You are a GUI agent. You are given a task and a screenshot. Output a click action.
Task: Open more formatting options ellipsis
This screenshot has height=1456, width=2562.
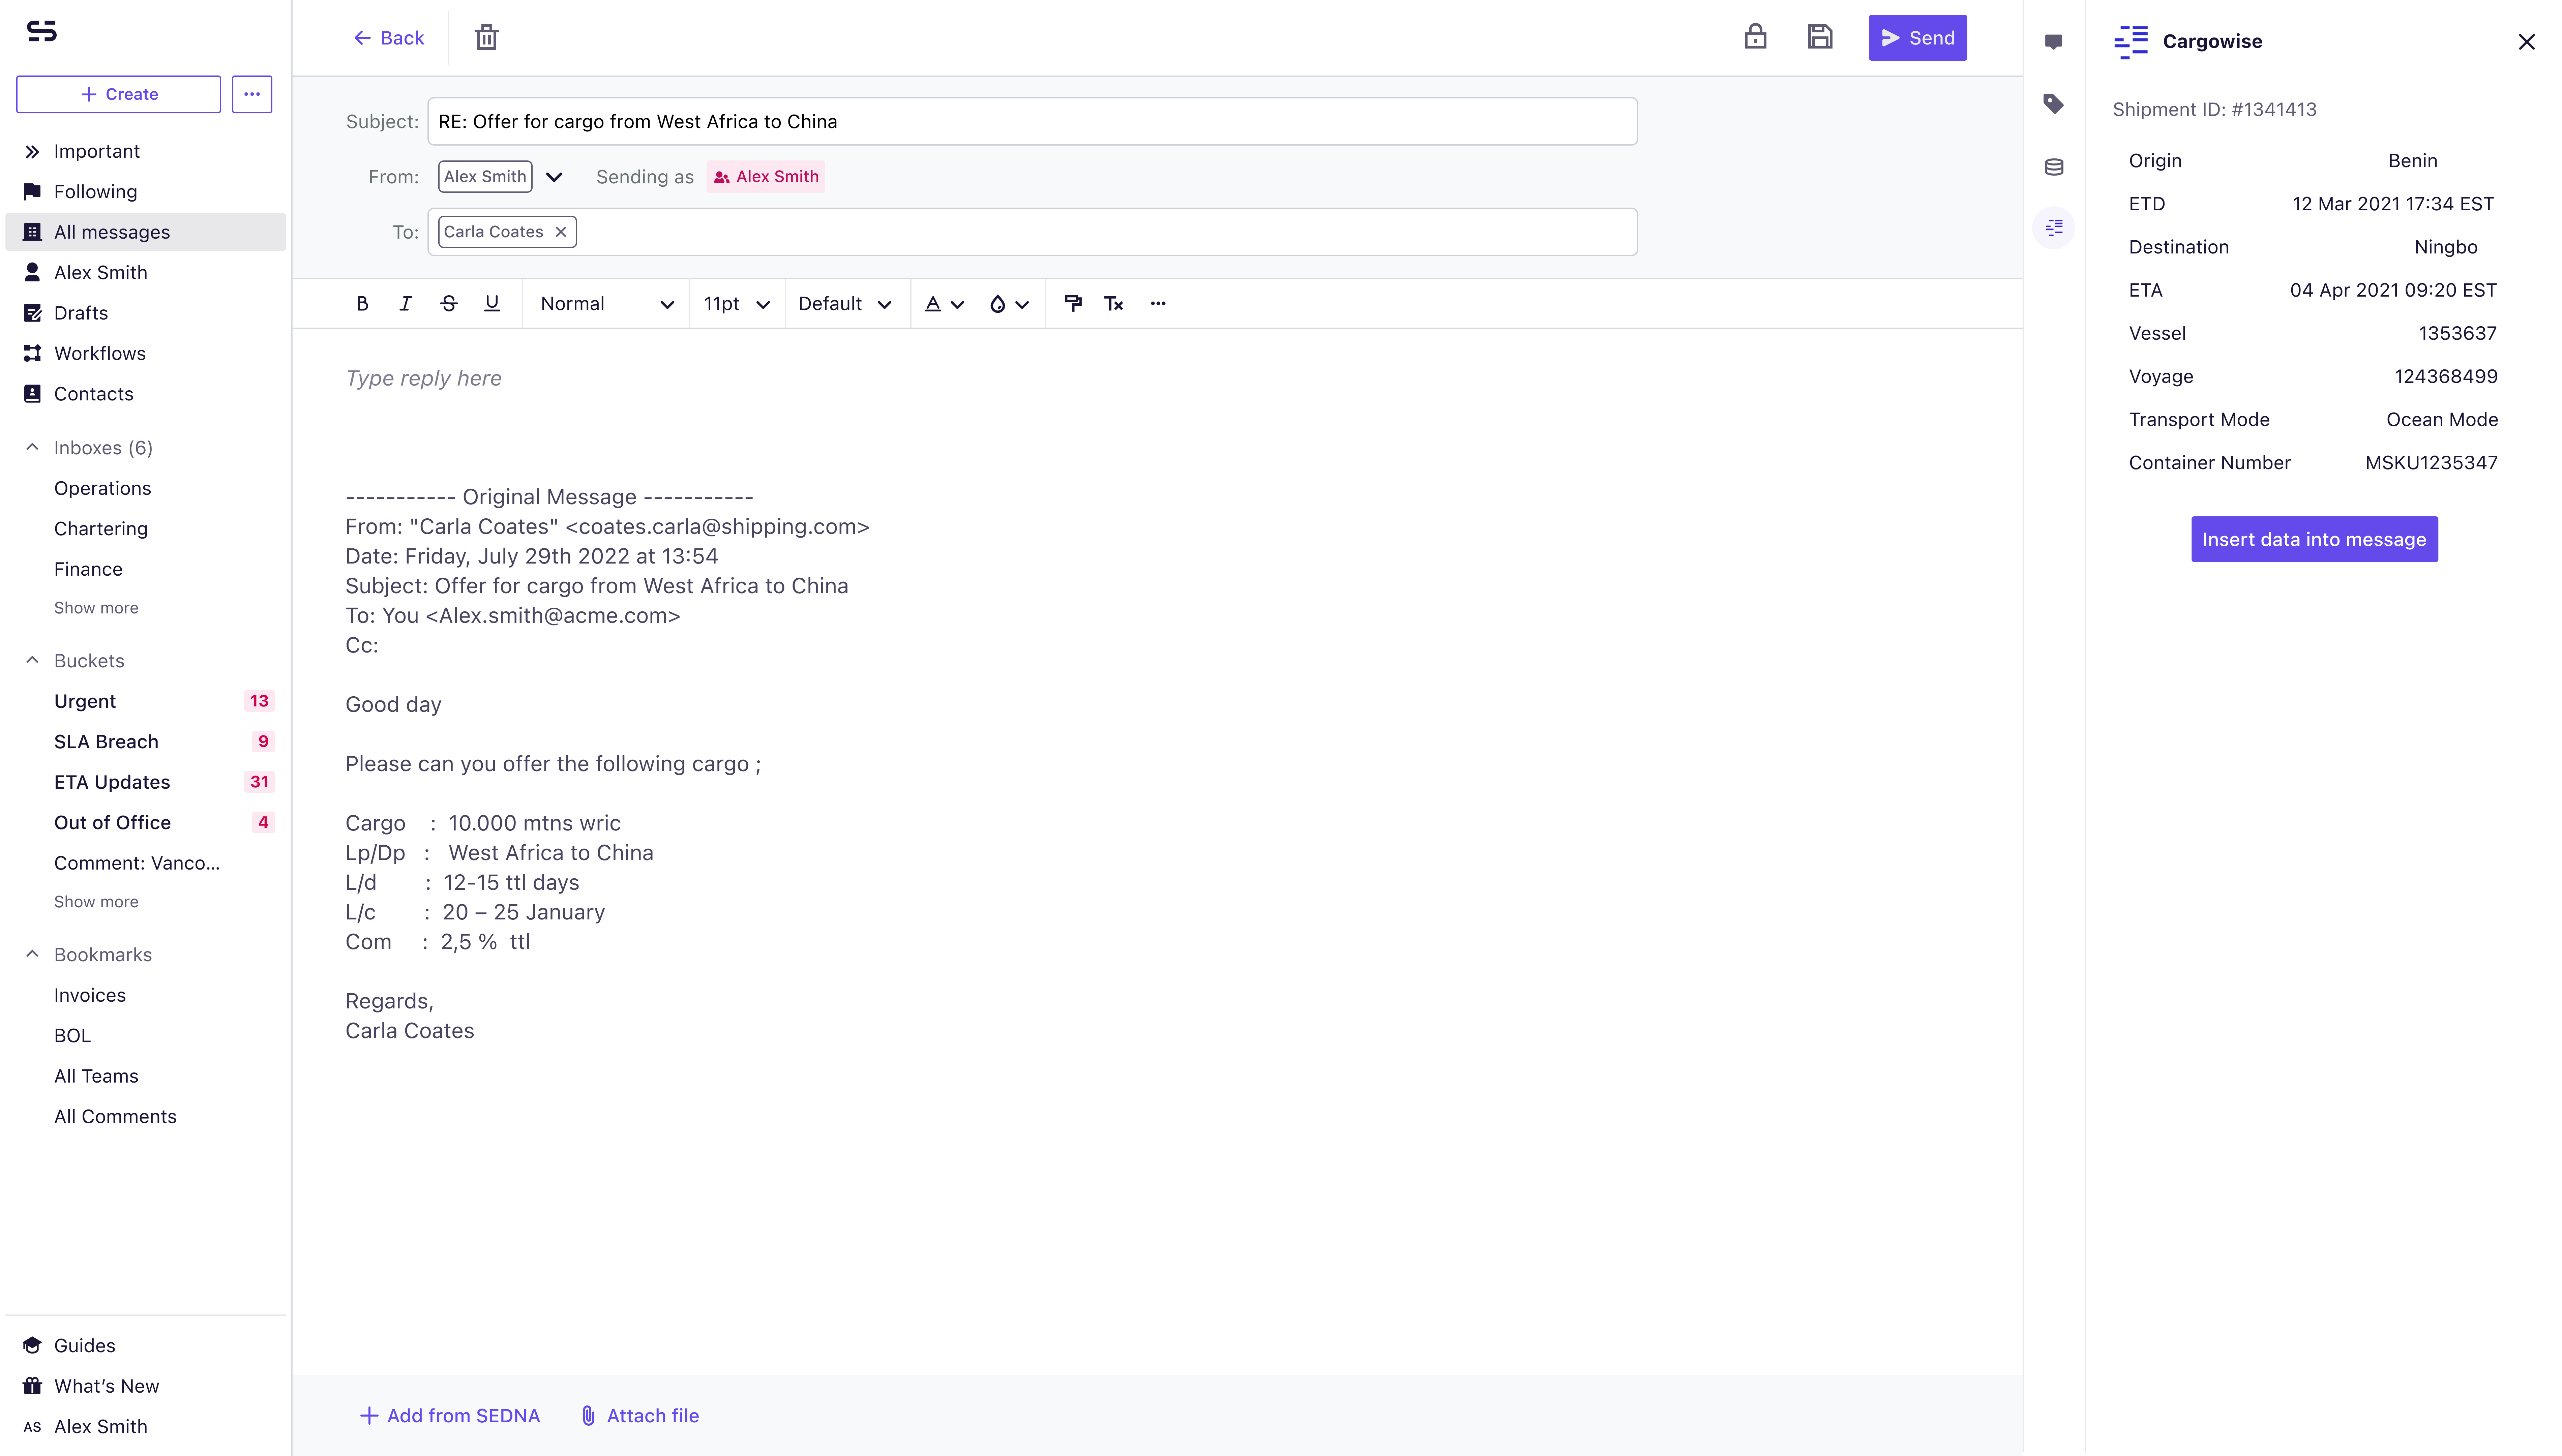coord(1158,304)
